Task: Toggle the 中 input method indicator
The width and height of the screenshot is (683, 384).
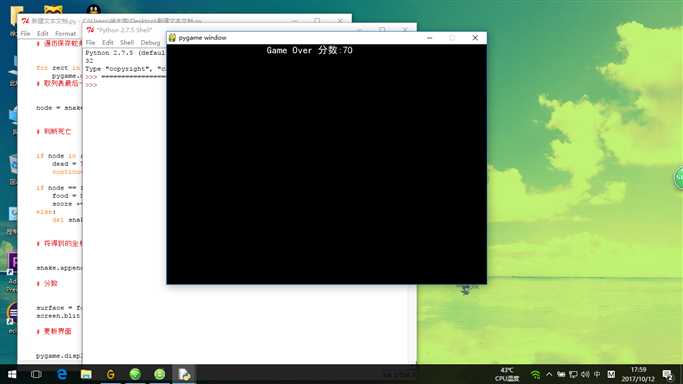Action: [597, 374]
